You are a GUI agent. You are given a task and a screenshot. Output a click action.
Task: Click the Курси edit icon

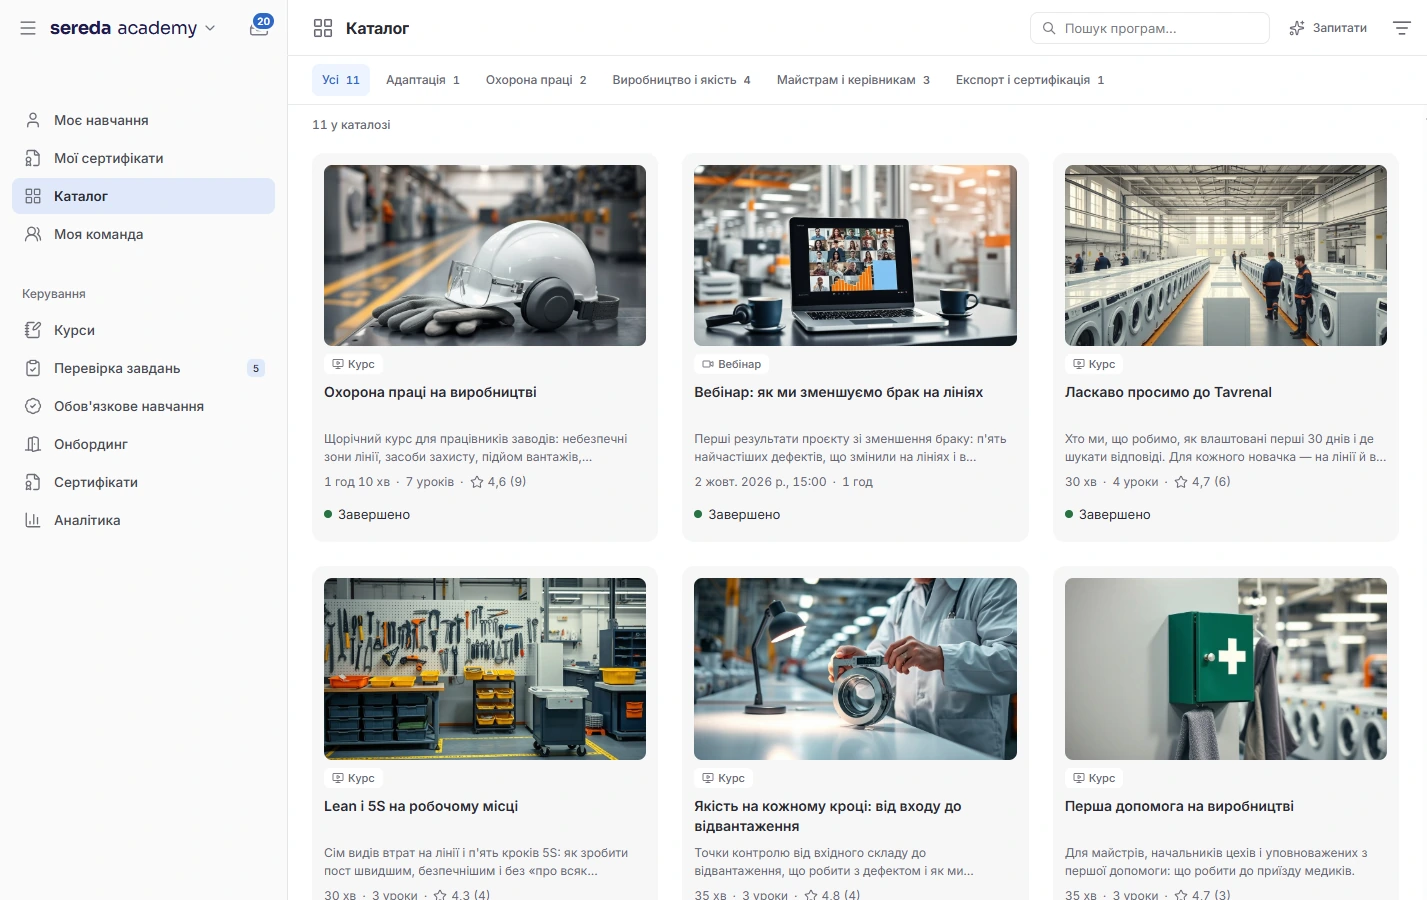pyautogui.click(x=33, y=330)
